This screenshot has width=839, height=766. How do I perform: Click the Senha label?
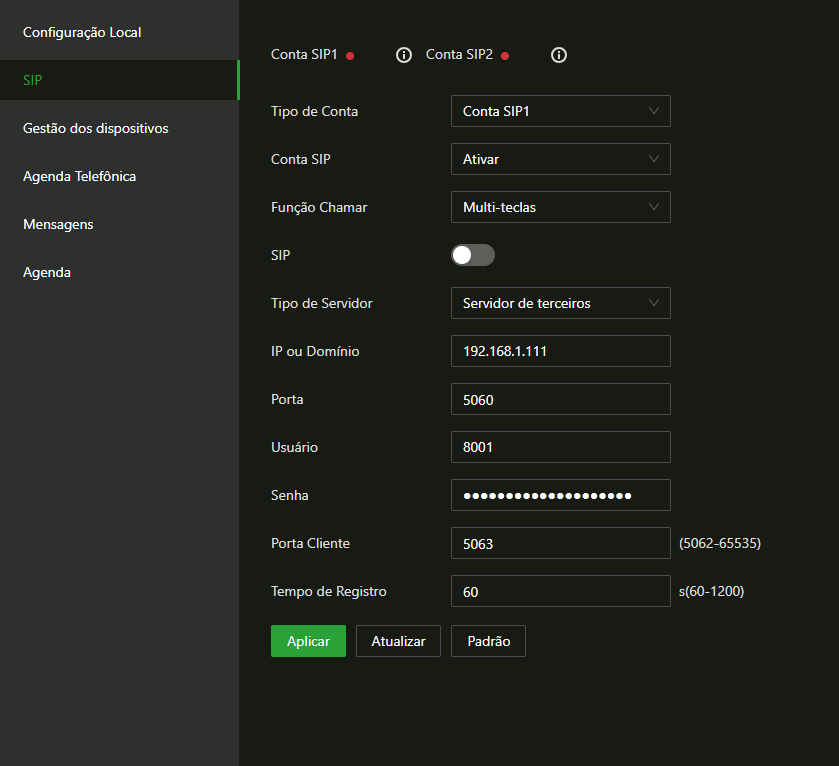[x=289, y=495]
